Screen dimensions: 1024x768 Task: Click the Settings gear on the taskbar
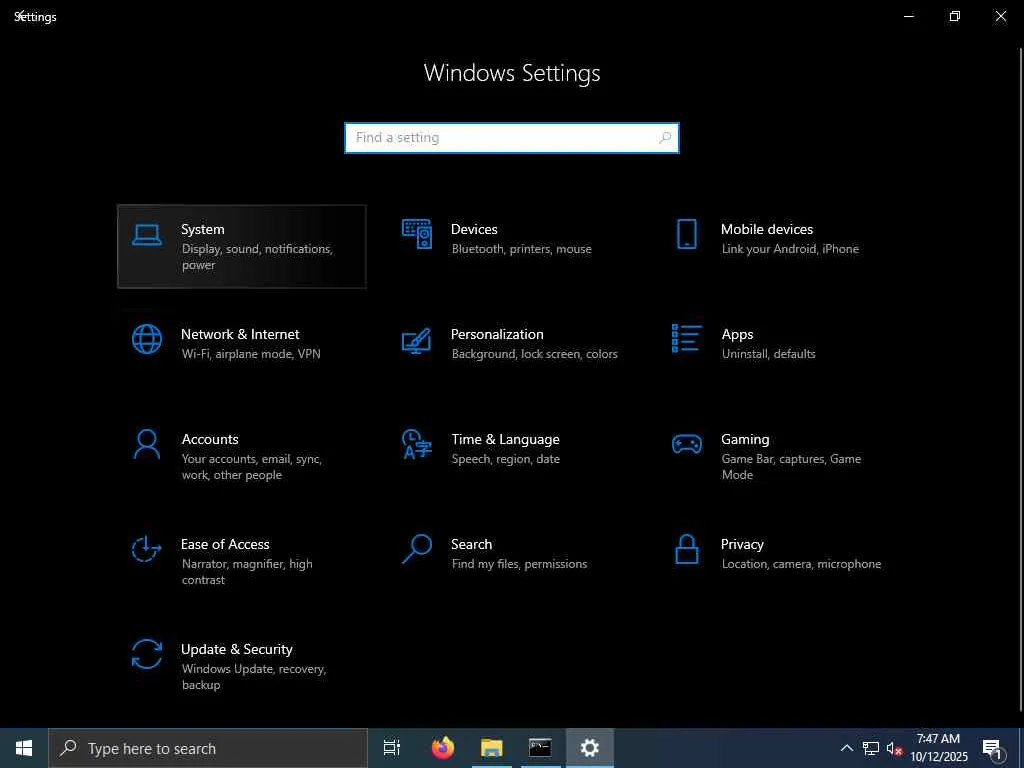(590, 748)
